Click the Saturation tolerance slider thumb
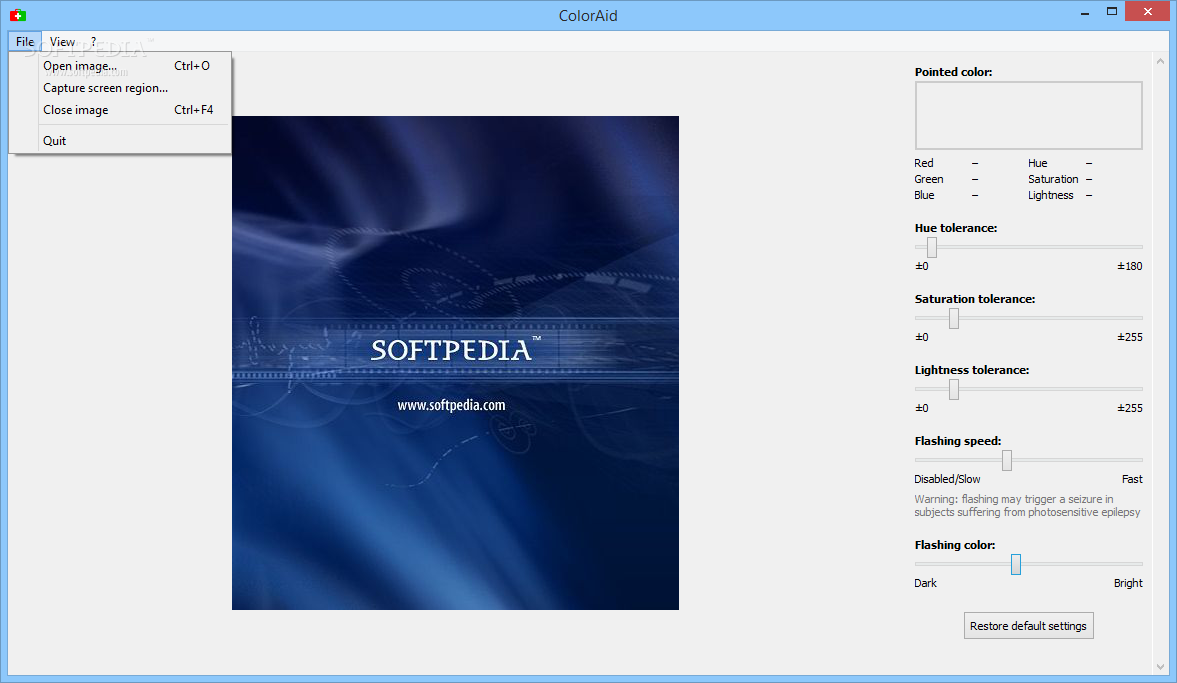Screen dimensions: 1177x683 pyautogui.click(x=953, y=318)
